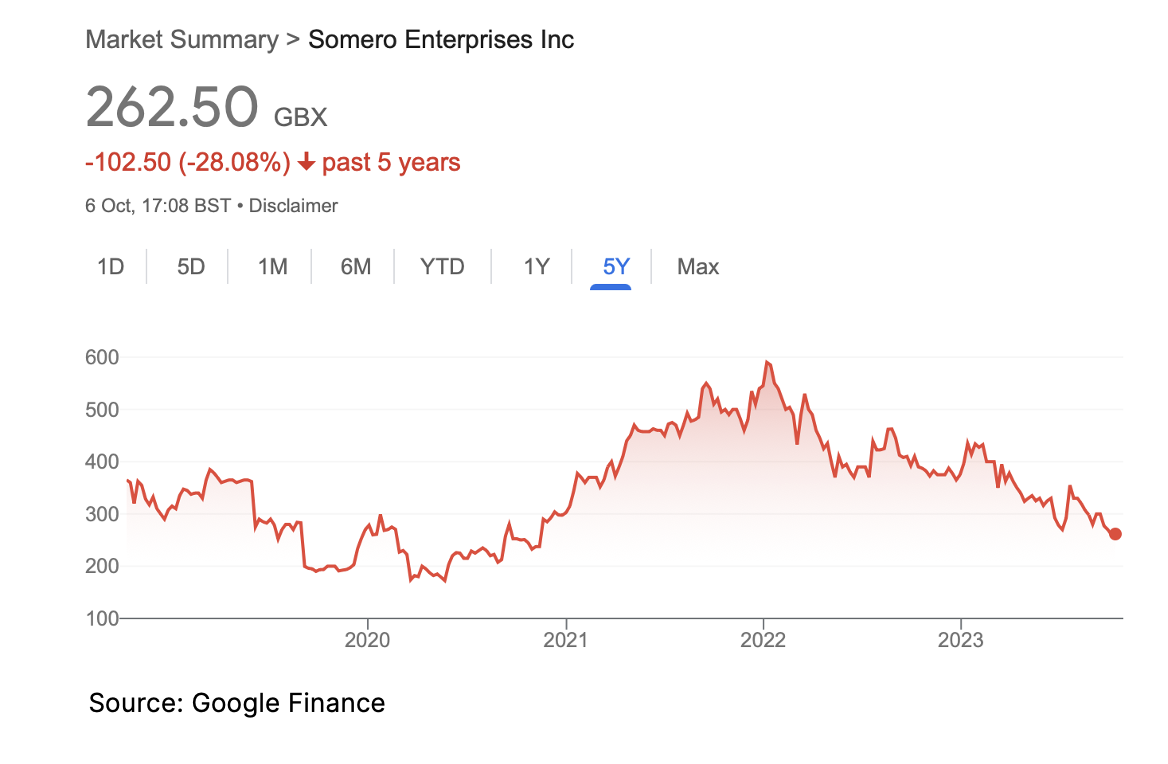Show the YTD chart range
1168x764 pixels.
tap(442, 267)
